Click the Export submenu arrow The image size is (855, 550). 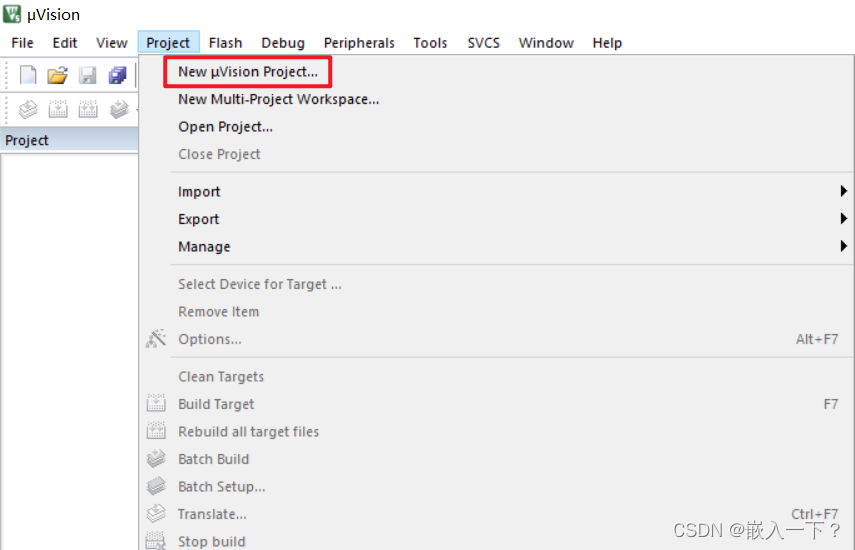[x=843, y=219]
